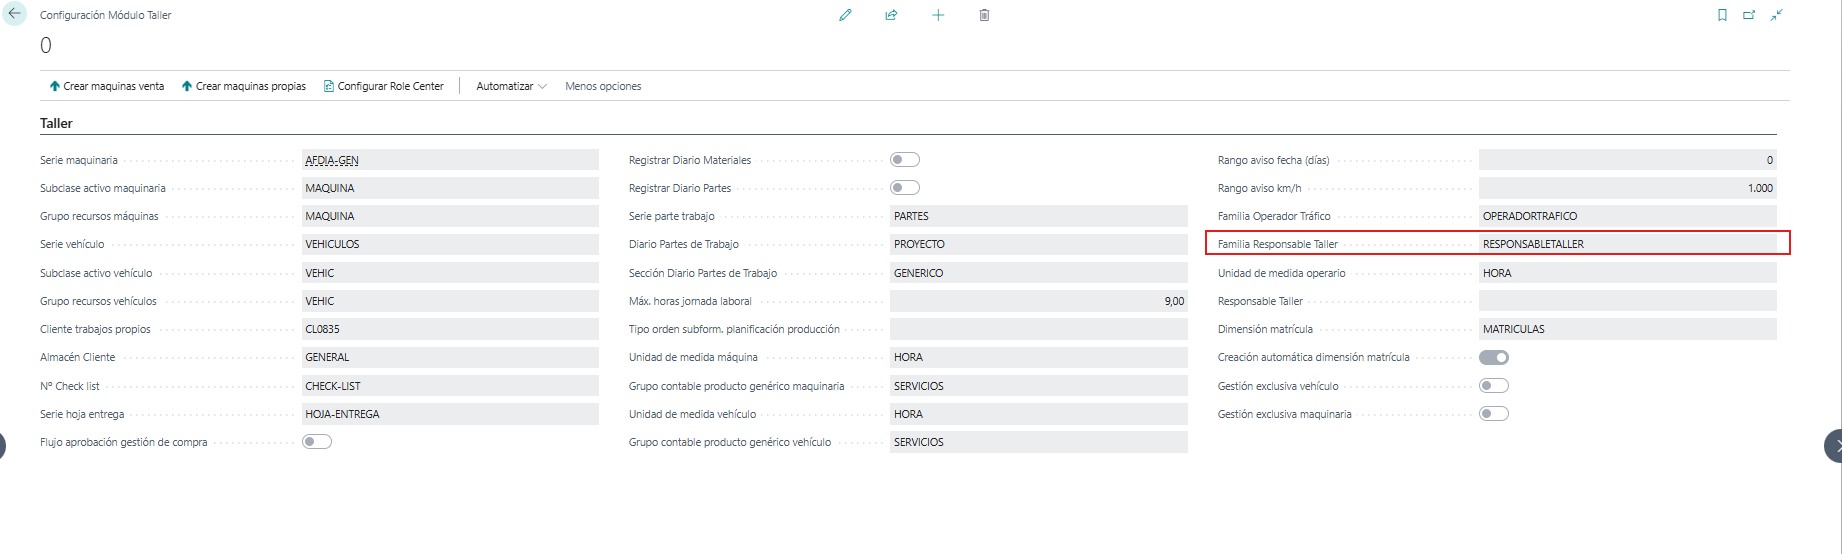
Task: Open page in new window icon
Action: tap(1749, 15)
